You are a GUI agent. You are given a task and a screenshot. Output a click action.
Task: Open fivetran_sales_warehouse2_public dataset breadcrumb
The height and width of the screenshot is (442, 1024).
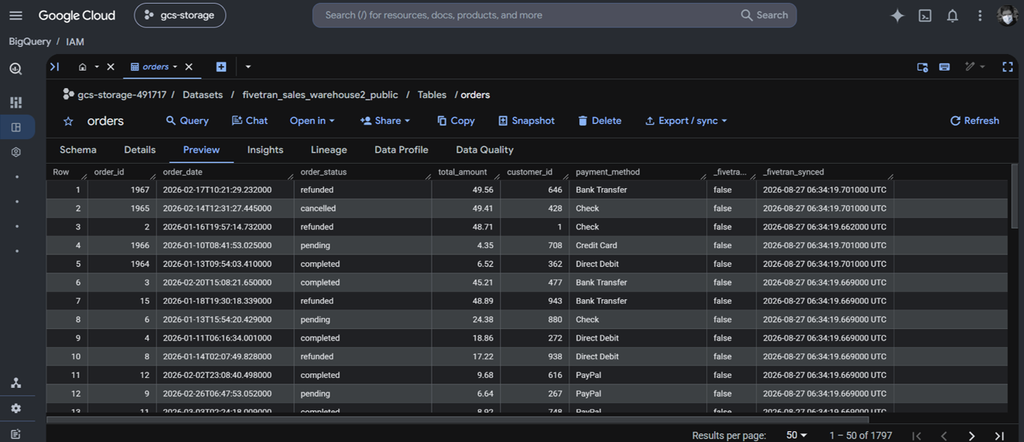coord(320,95)
